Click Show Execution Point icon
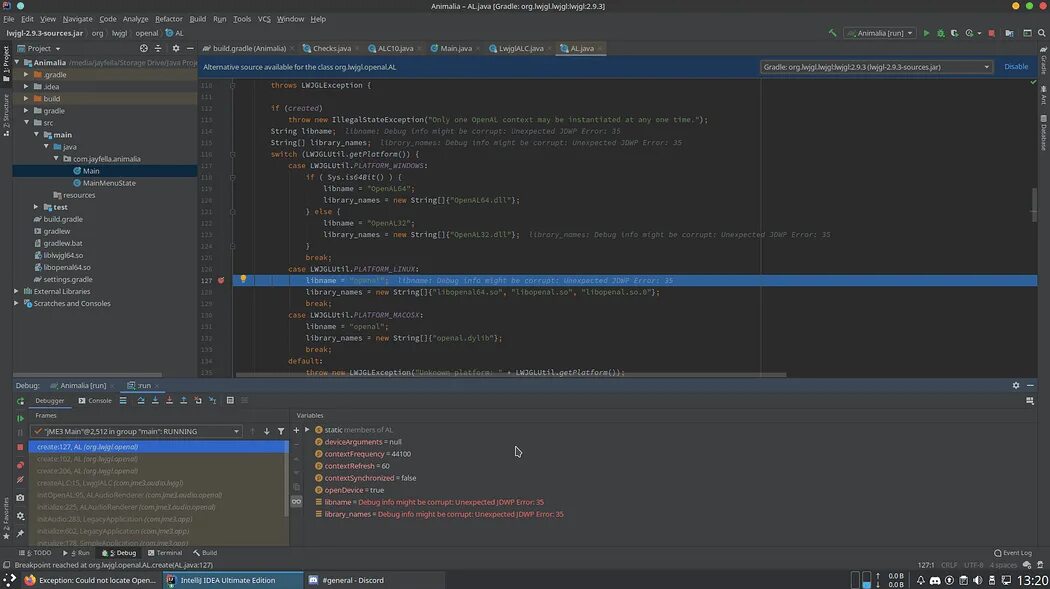1050x589 pixels. [123, 400]
